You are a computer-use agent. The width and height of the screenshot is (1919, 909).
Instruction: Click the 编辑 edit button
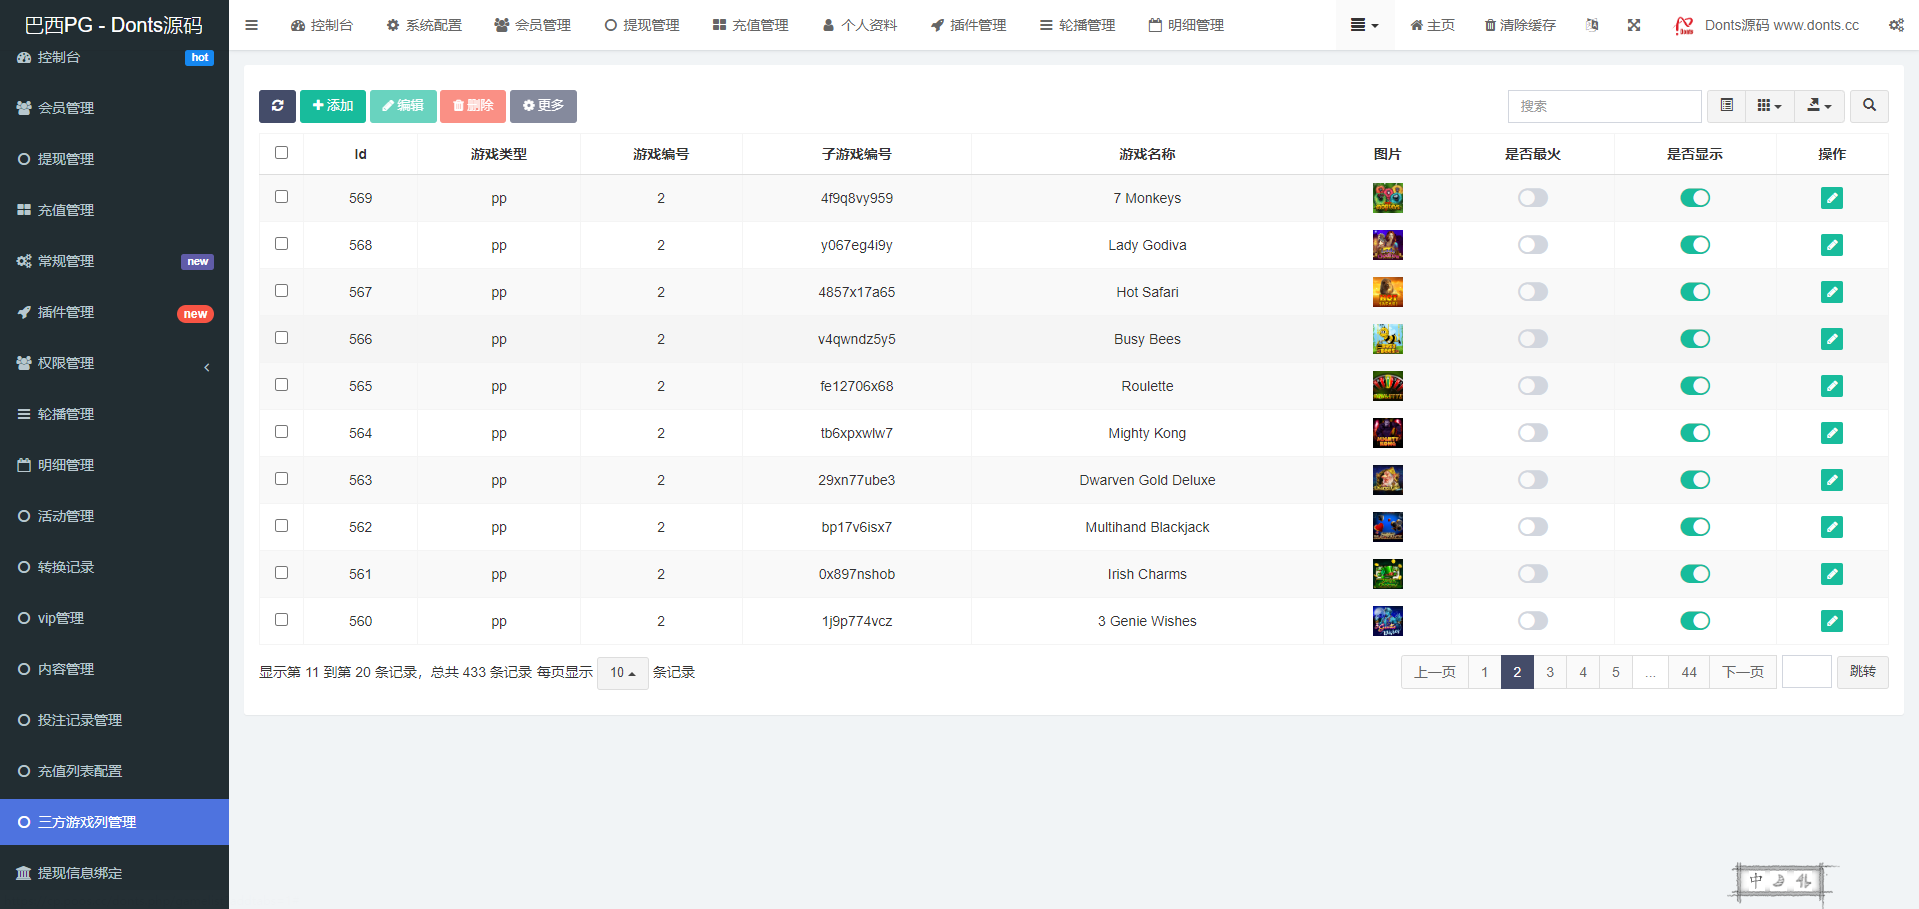(x=403, y=106)
